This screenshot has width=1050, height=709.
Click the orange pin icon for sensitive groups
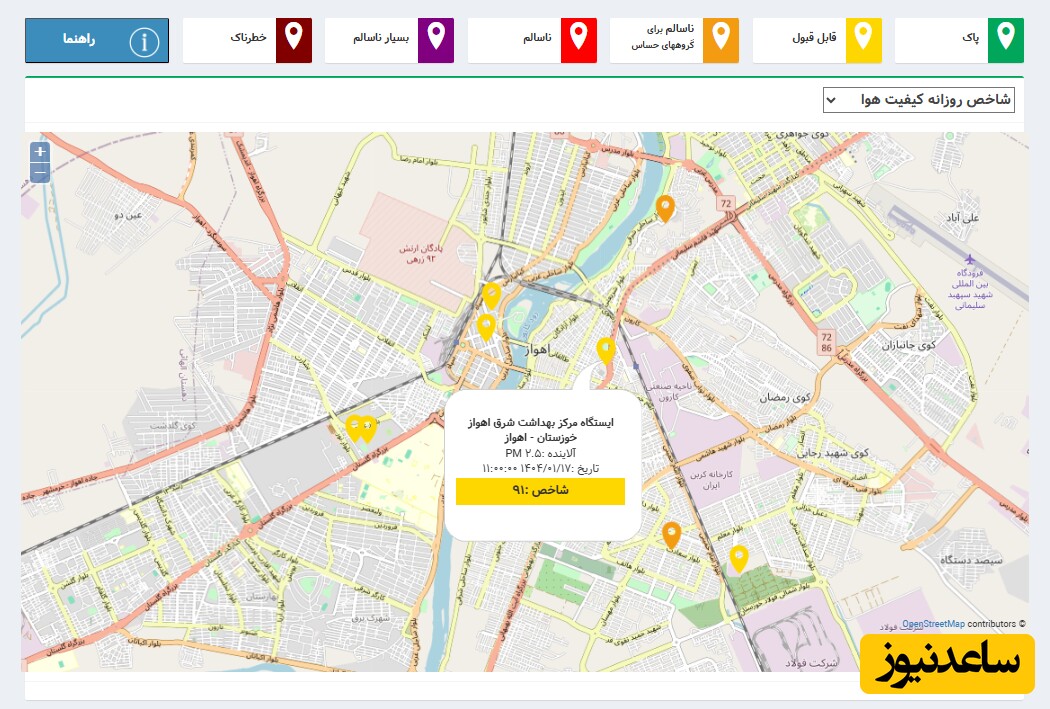coord(721,40)
